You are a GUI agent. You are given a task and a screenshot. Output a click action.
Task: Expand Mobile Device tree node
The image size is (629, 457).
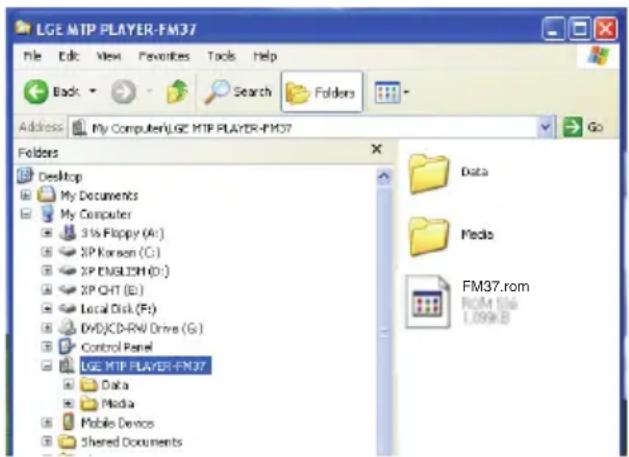47,422
